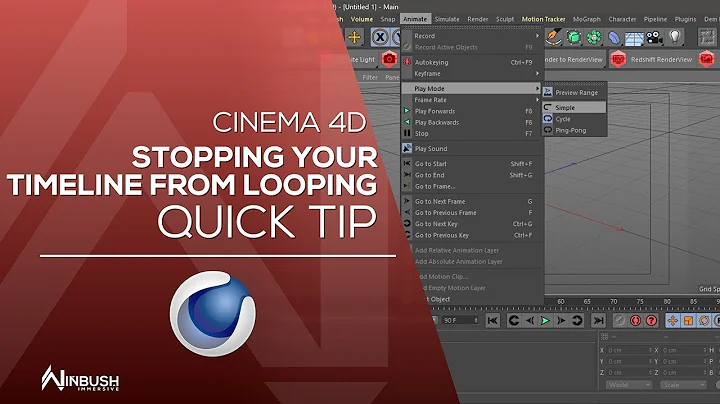Viewport: 720px width, 404px height.
Task: Toggle the X axis lock icon
Action: 380,37
